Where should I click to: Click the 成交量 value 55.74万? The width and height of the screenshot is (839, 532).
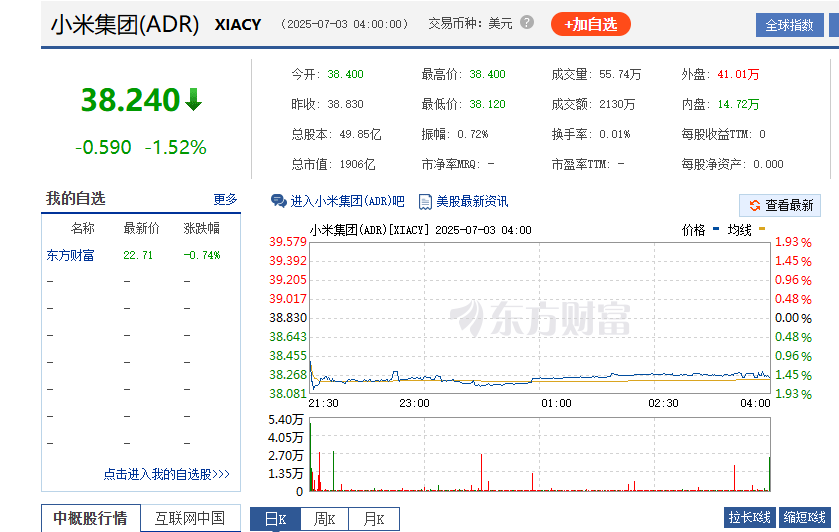(x=620, y=74)
